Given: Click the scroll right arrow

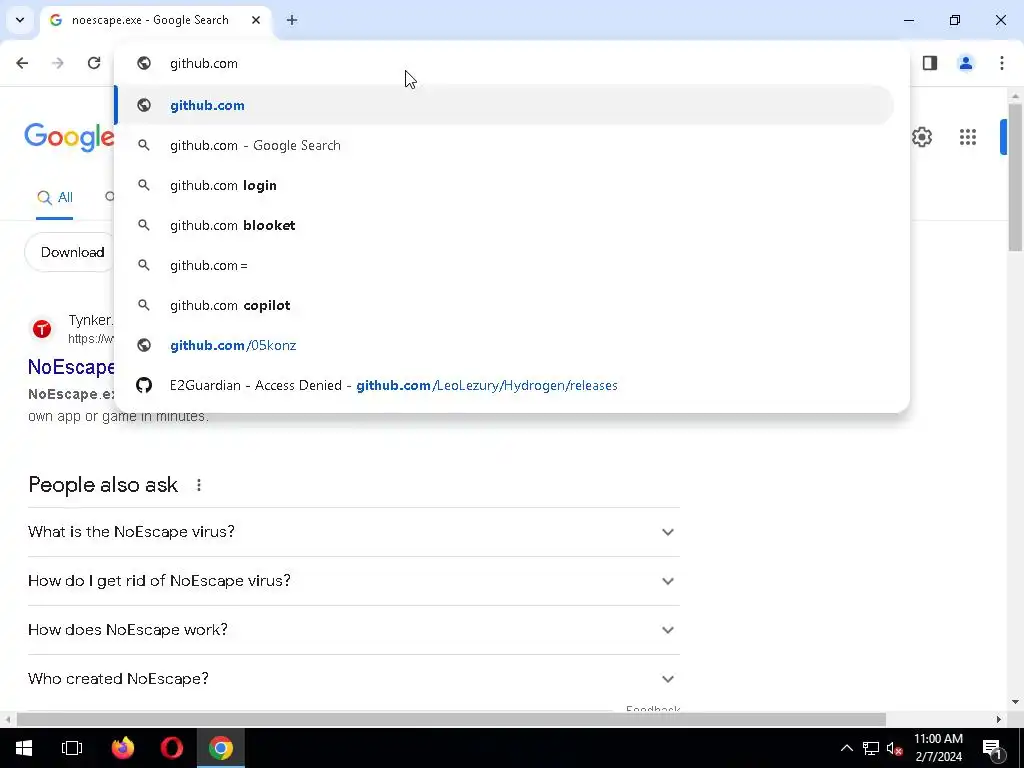Looking at the screenshot, I should coord(999,719).
